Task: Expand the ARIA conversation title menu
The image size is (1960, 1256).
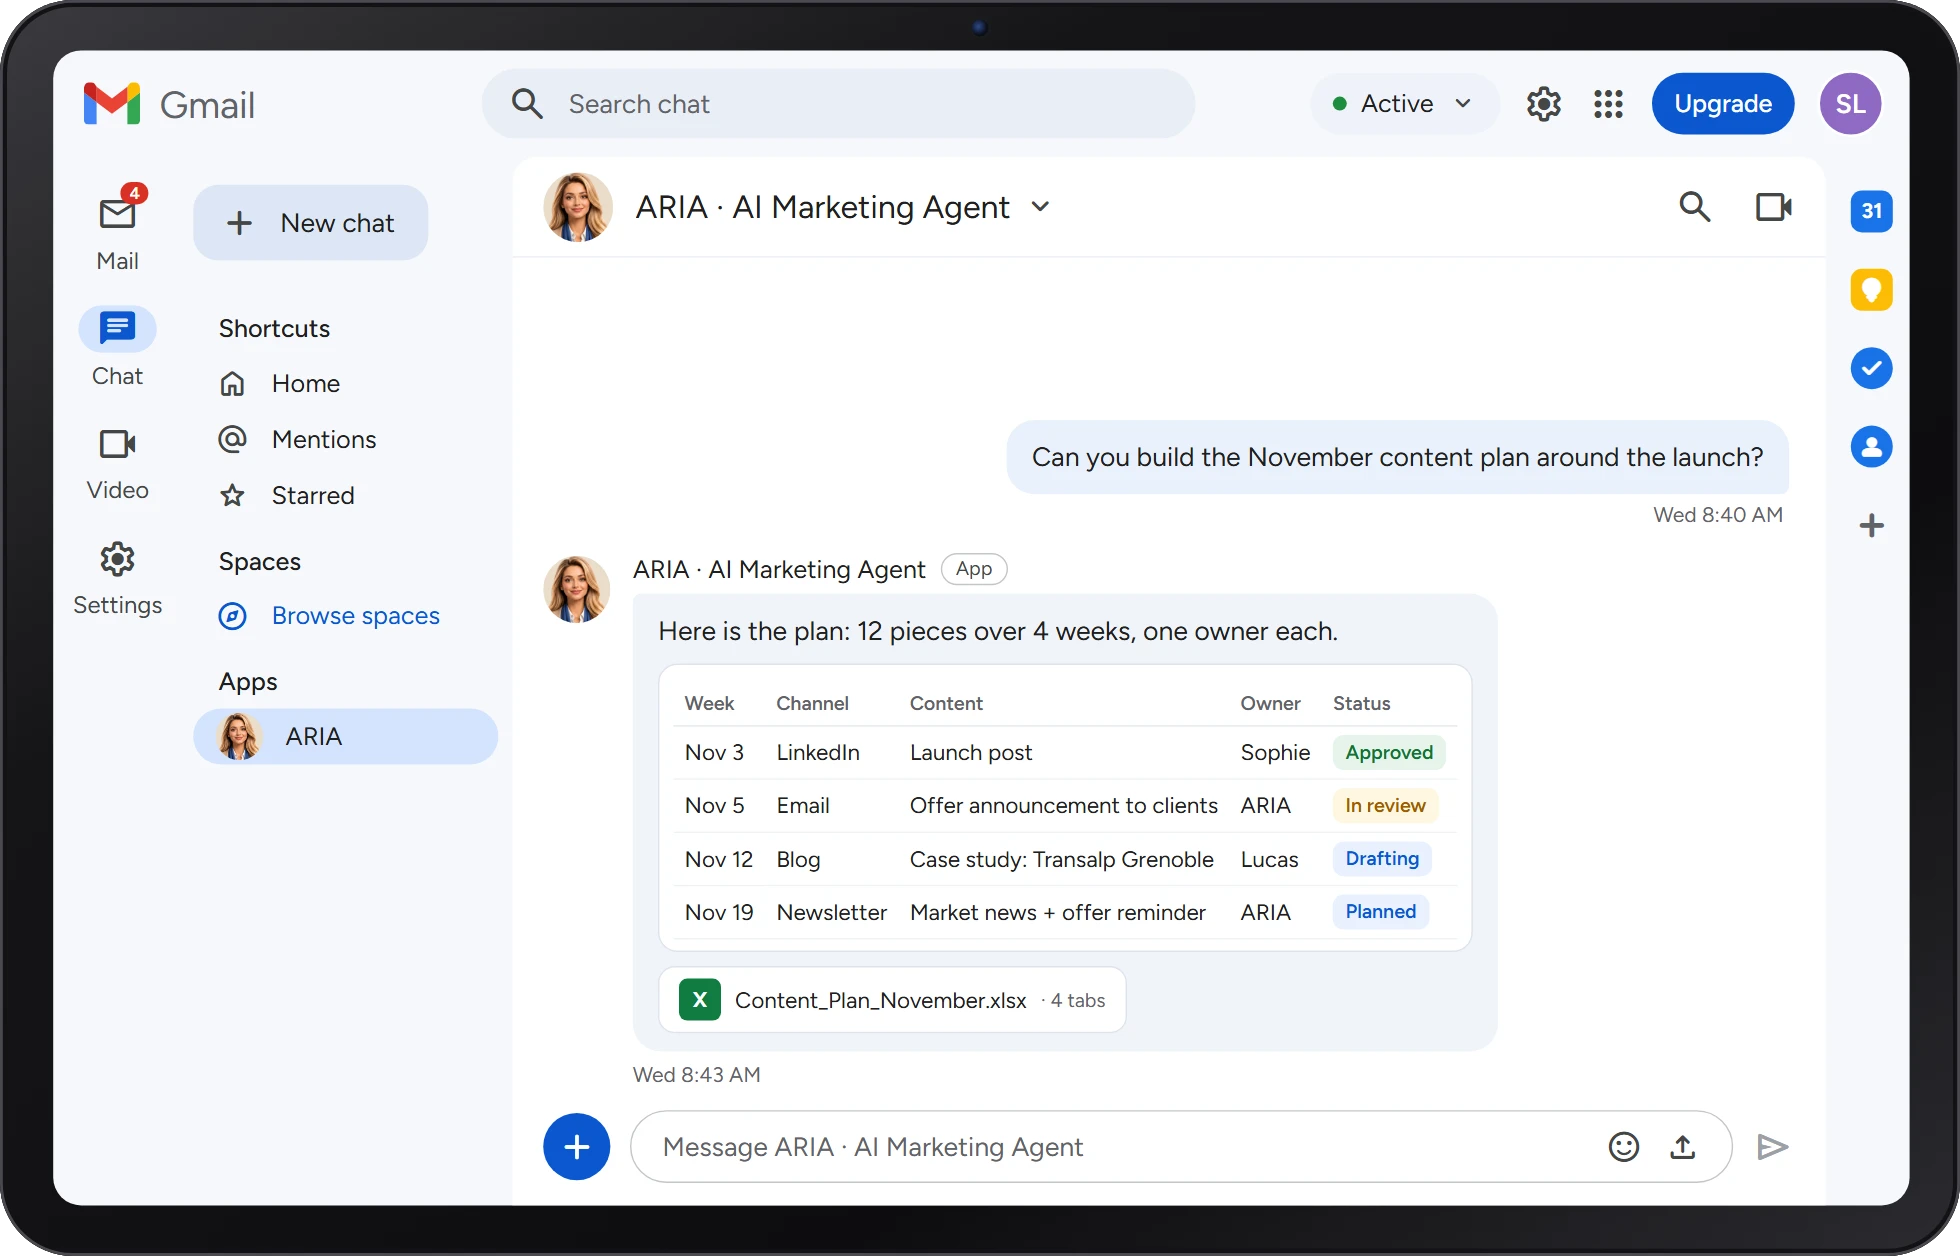Action: click(1041, 207)
